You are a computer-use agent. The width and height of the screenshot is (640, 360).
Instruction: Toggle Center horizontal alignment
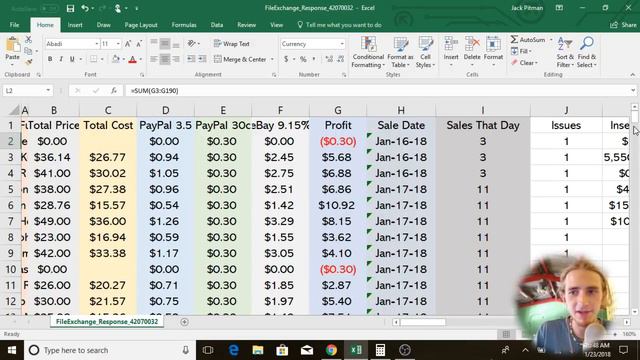[x=165, y=60]
